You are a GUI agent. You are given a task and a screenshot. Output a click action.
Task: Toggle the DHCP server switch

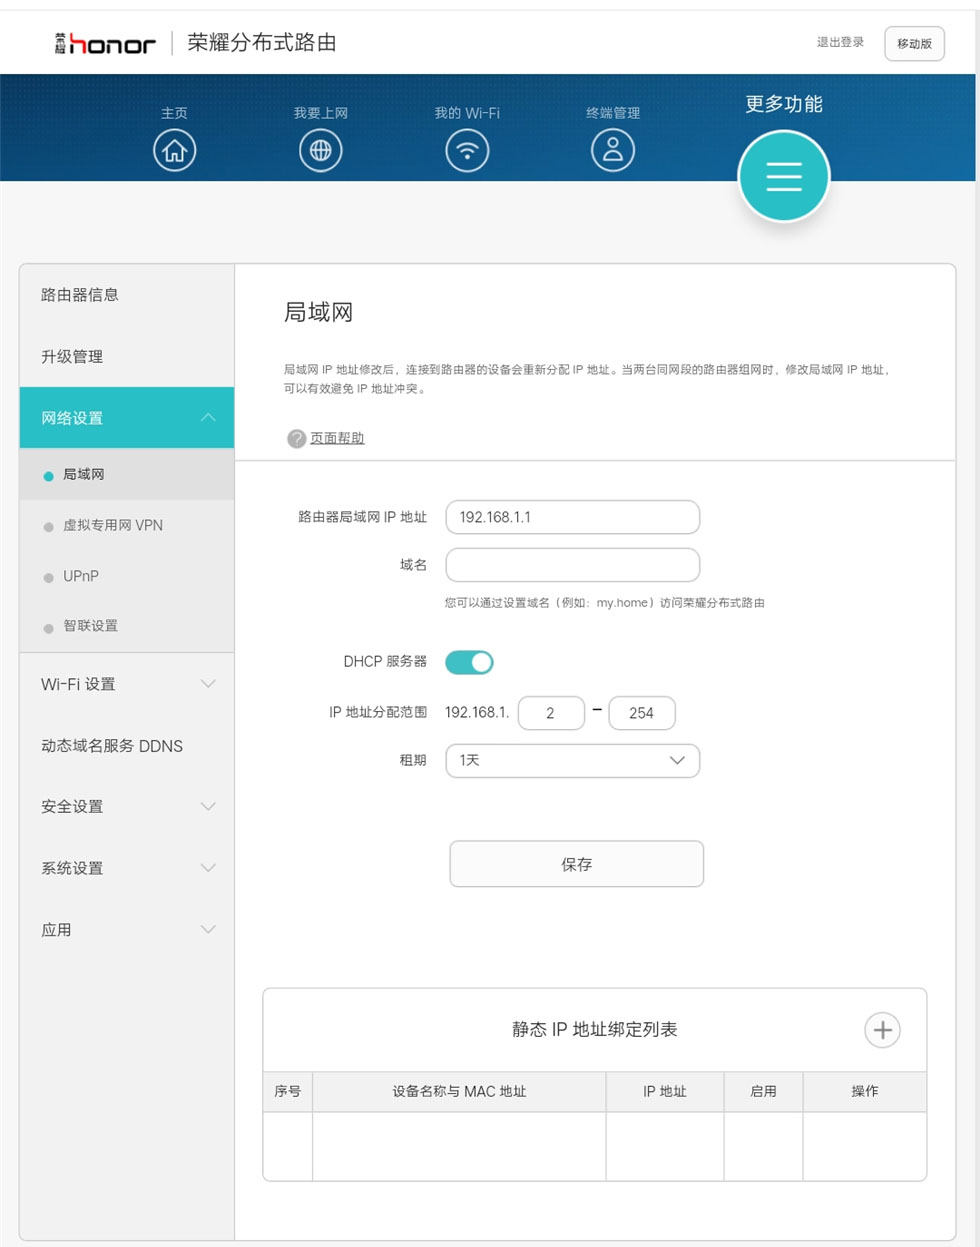click(x=469, y=662)
